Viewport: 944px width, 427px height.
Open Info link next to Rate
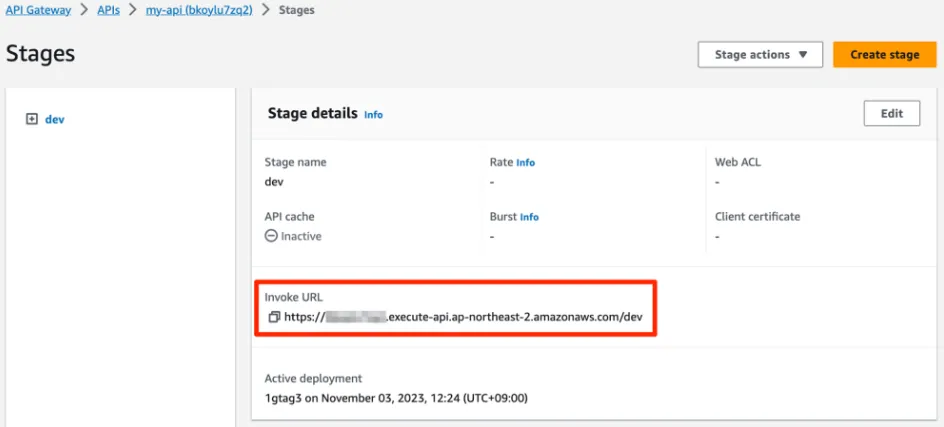(525, 162)
